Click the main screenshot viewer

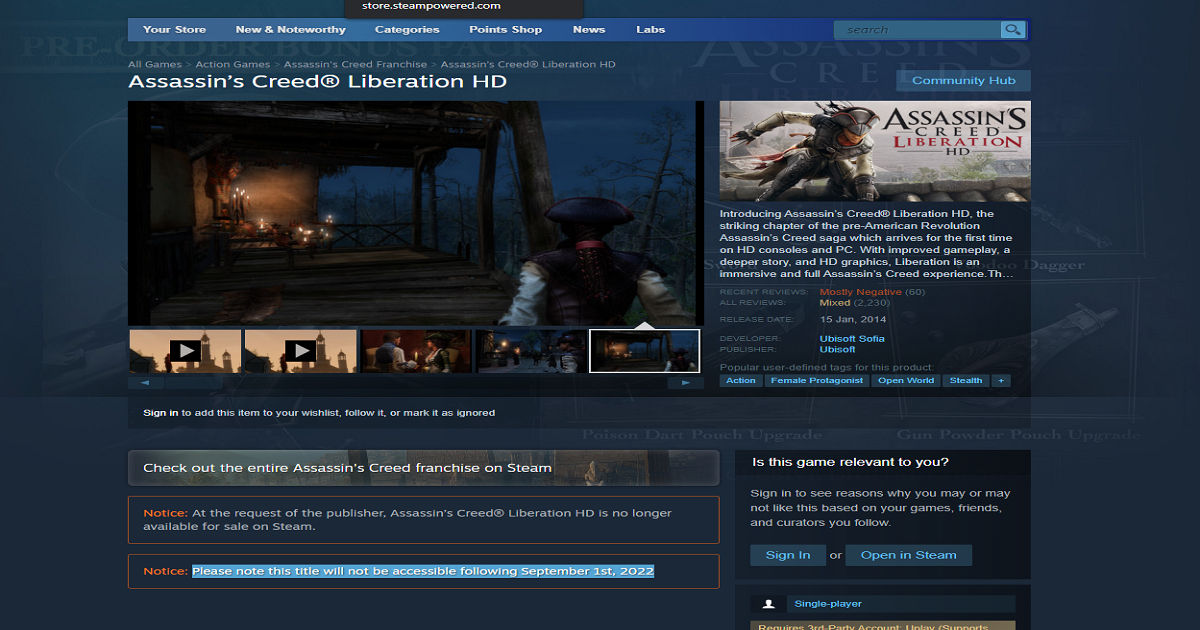click(x=416, y=213)
